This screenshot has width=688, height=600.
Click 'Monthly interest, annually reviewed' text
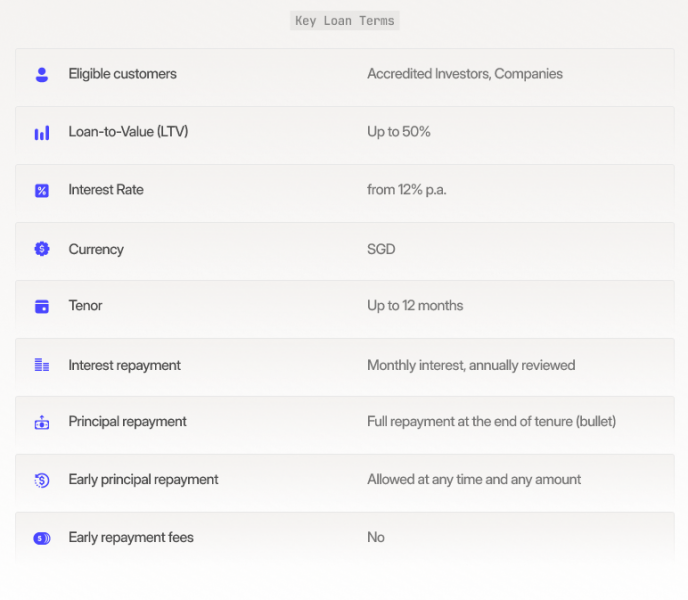point(470,365)
